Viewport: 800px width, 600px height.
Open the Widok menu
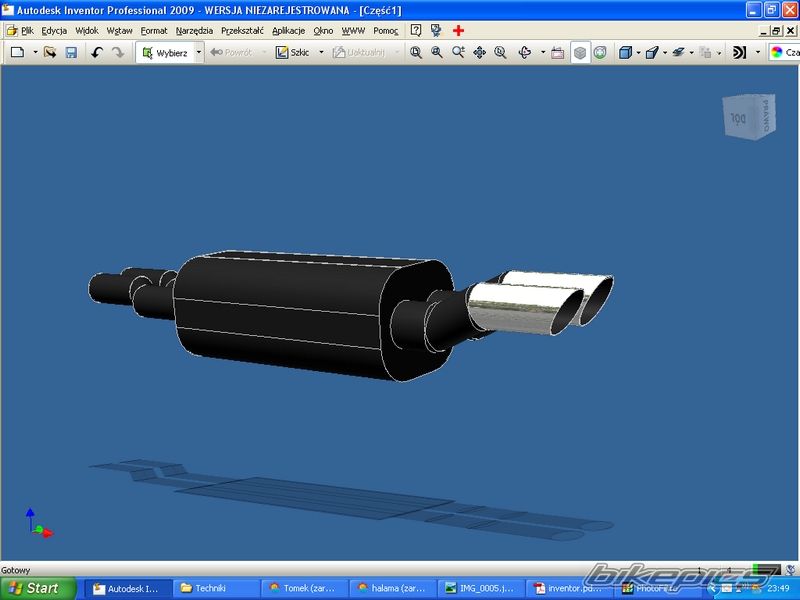(86, 30)
